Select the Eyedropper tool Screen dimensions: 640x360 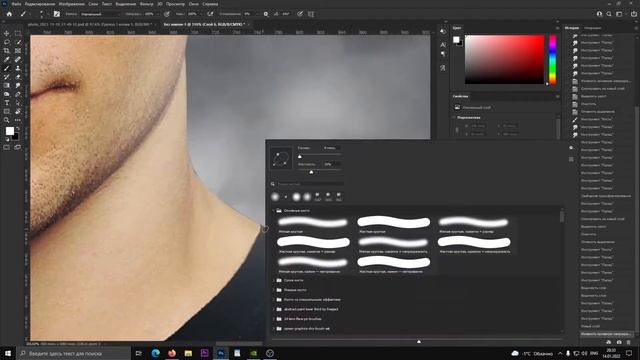pos(7,60)
